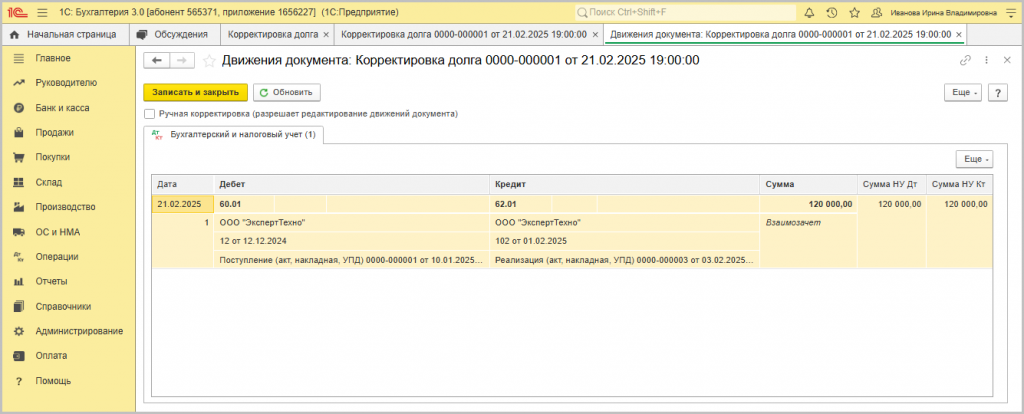Viewport: 1024px width, 414px height.
Task: Close the Корректировка долга list tab
Action: coord(326,34)
